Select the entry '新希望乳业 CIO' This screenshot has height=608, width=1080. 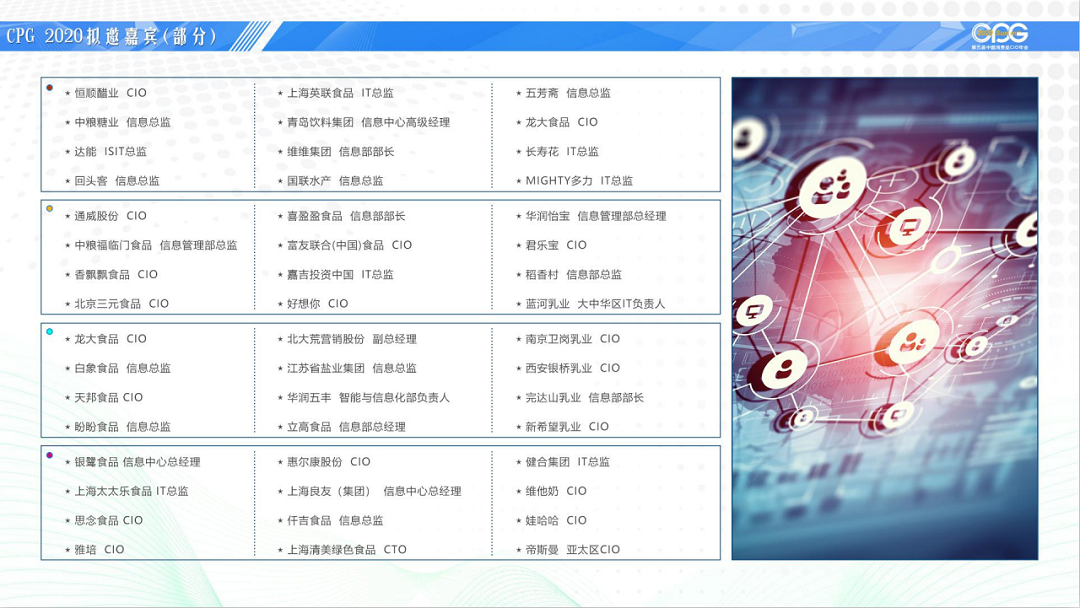(x=567, y=427)
